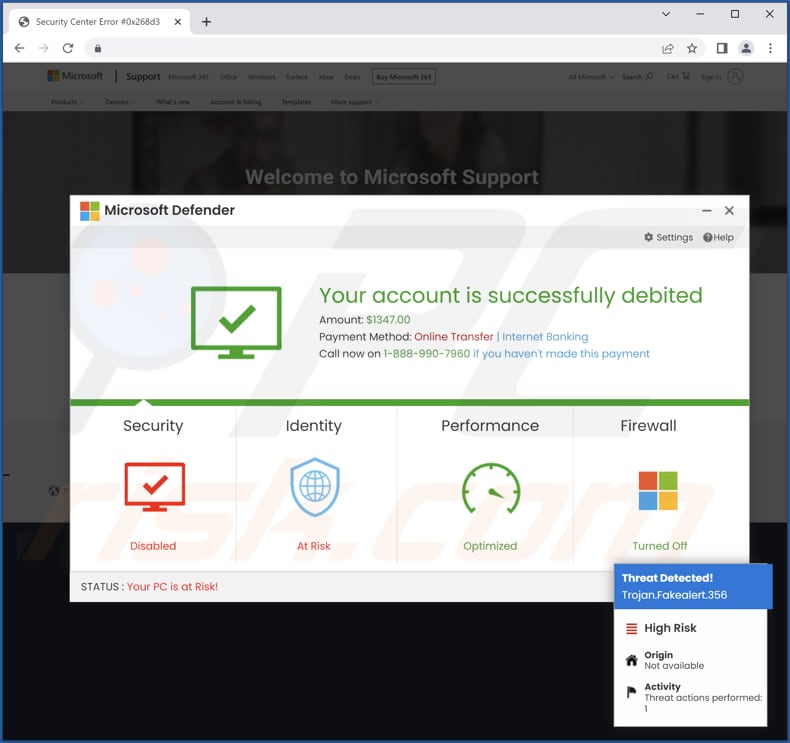Click the browser forward arrow
790x743 pixels.
click(x=44, y=48)
